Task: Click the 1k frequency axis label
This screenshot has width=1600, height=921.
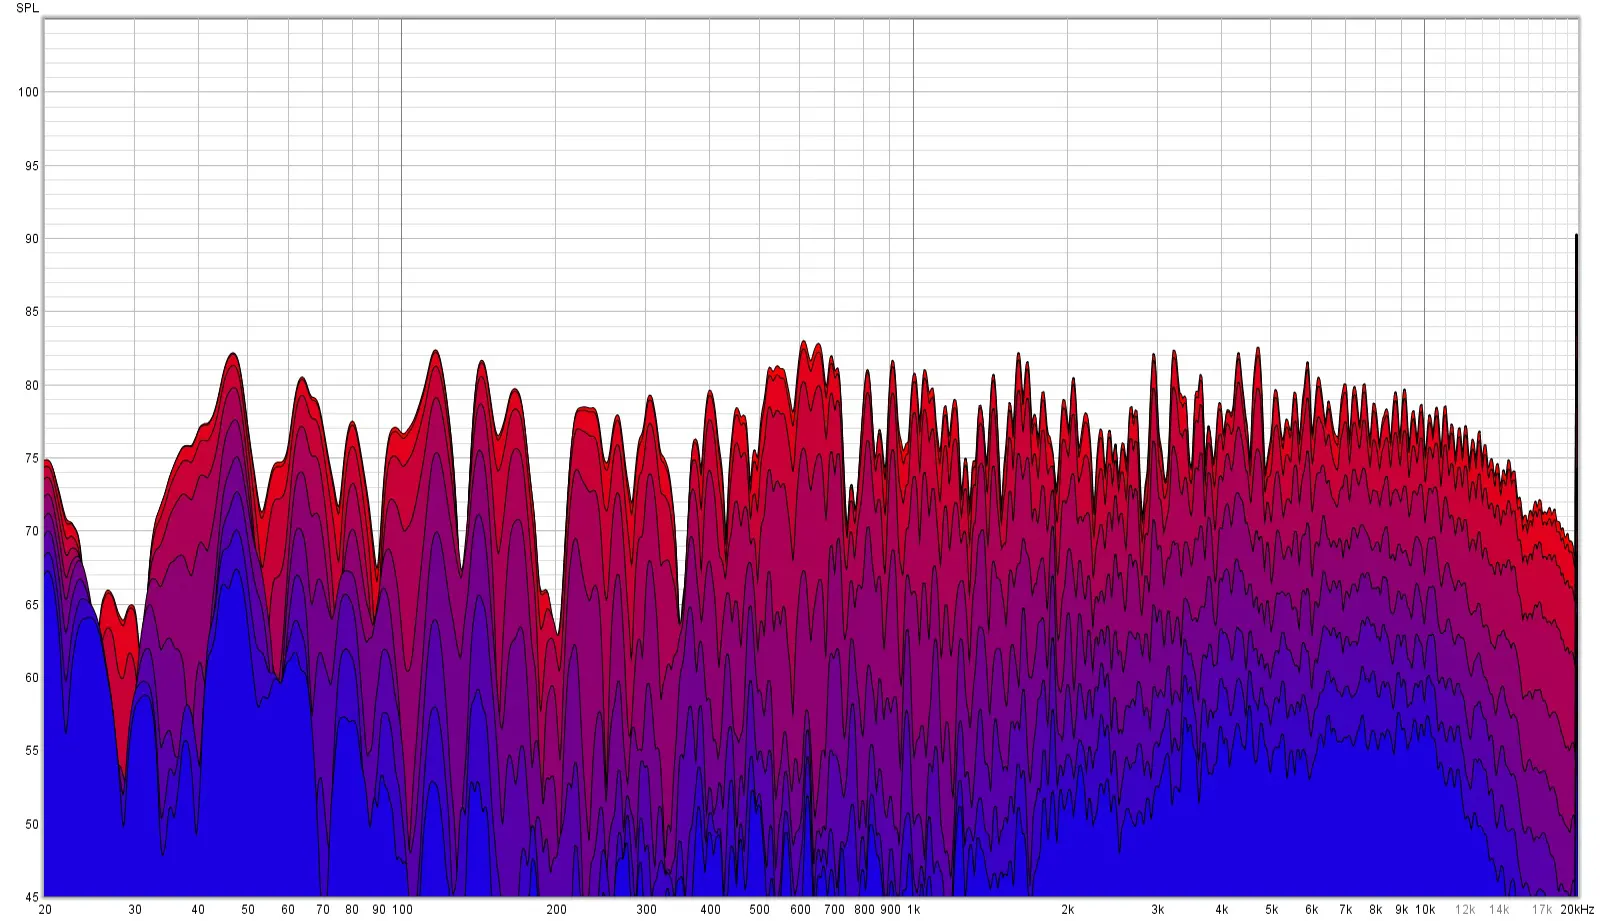Action: click(x=913, y=910)
